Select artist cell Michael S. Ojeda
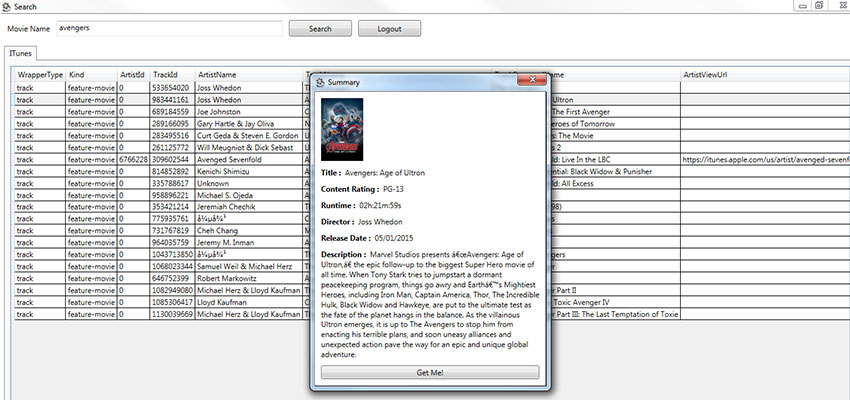The height and width of the screenshot is (400, 850). tap(248, 195)
